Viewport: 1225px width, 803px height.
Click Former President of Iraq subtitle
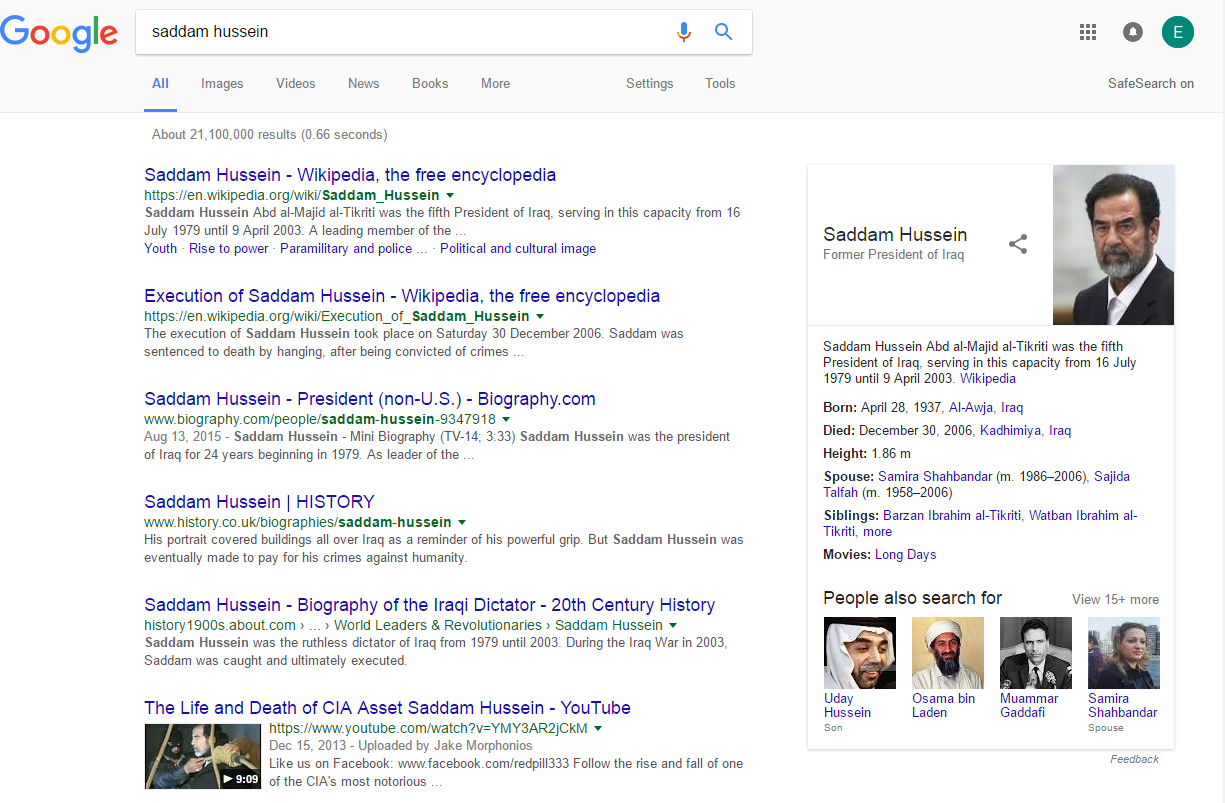point(894,255)
